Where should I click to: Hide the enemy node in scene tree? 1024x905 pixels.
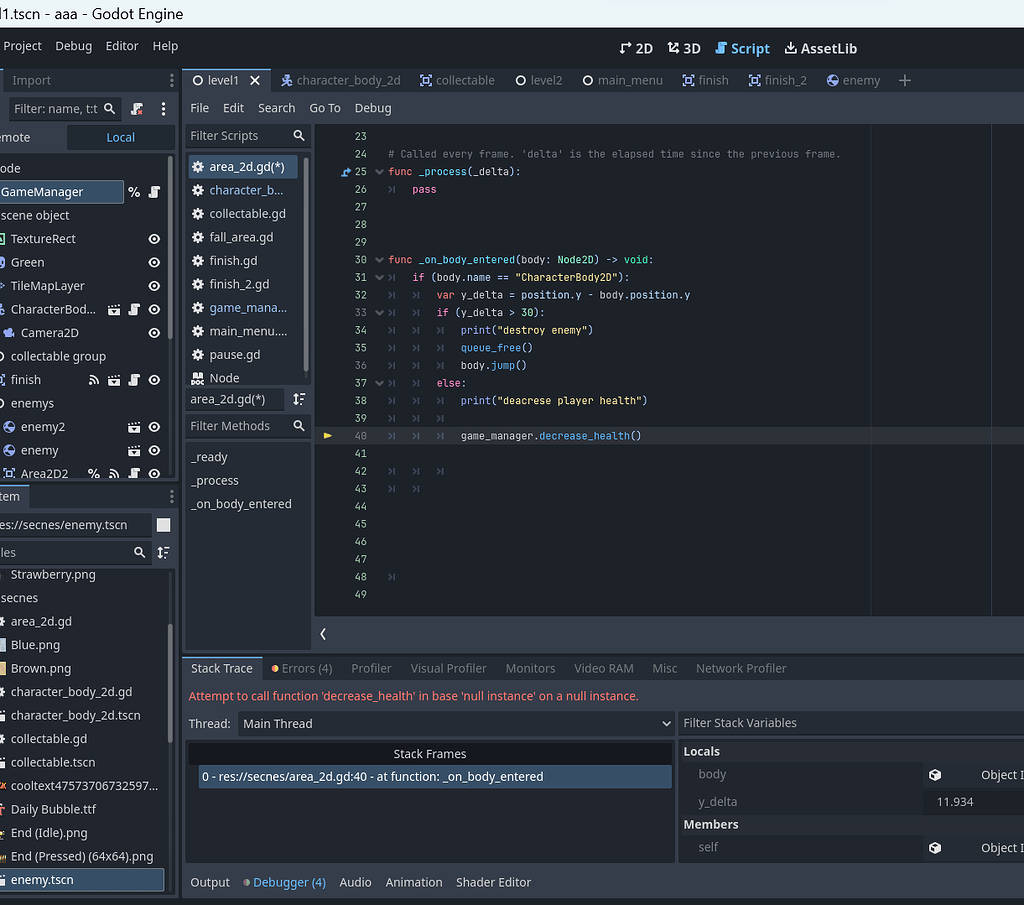[154, 450]
